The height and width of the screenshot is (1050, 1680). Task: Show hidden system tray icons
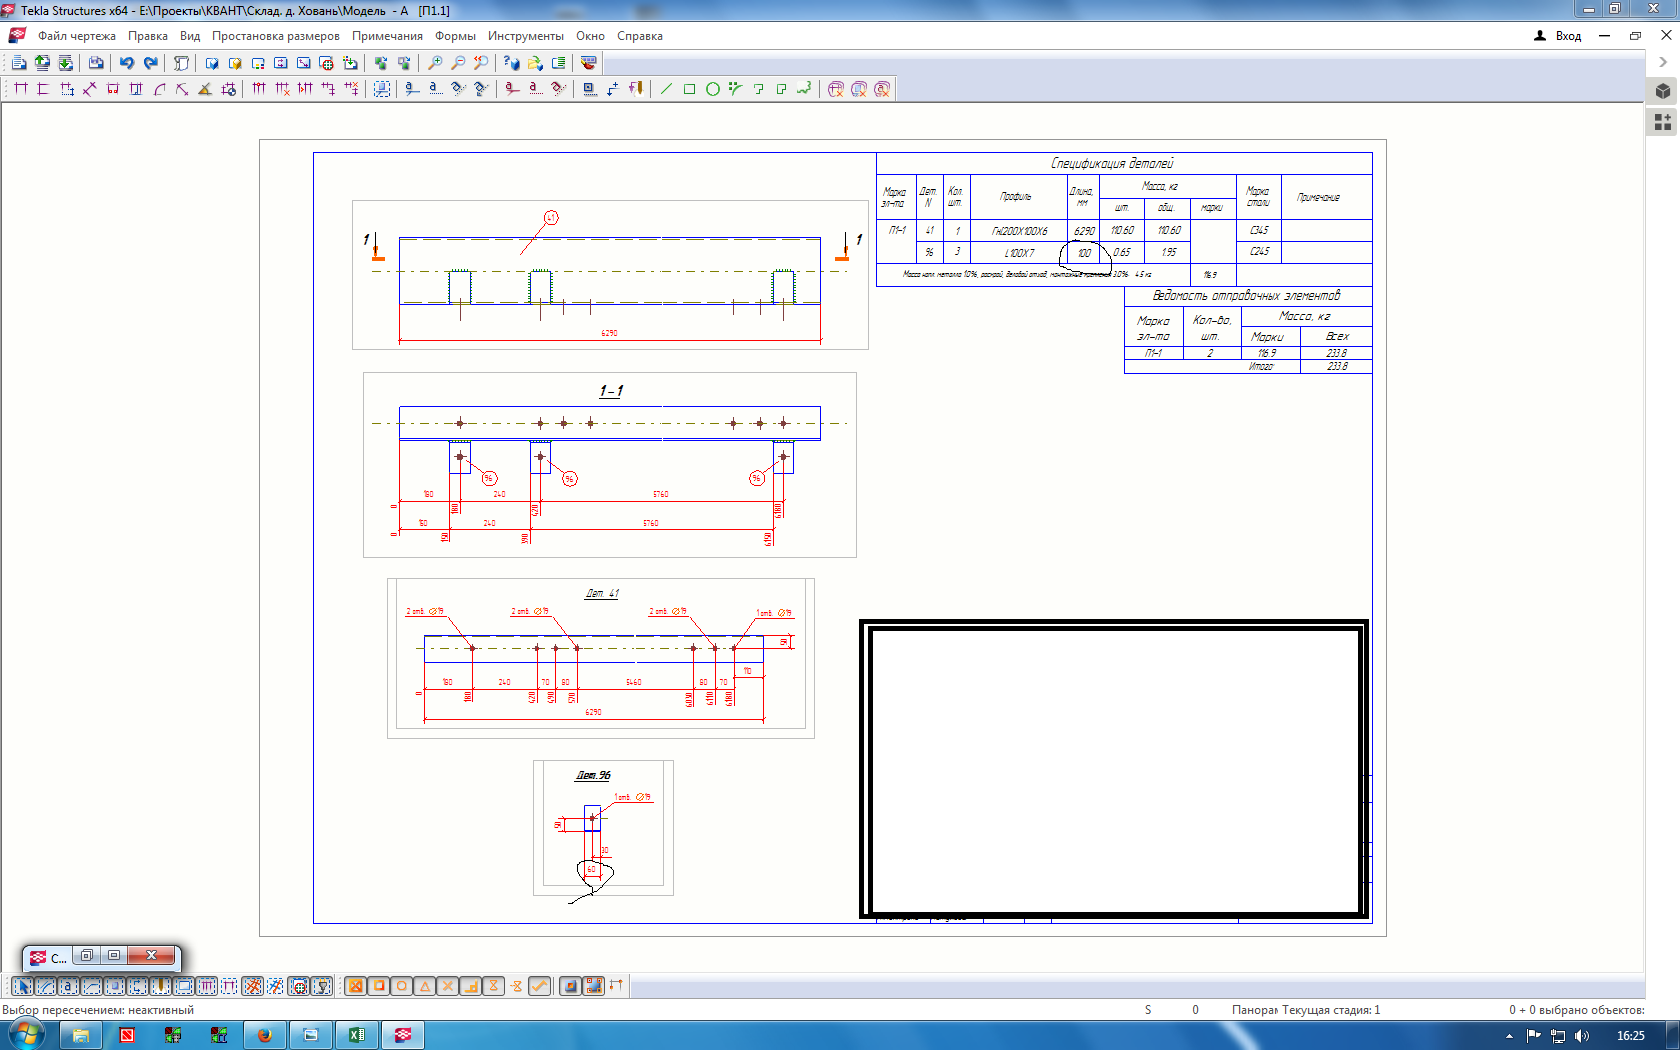(x=1509, y=1036)
